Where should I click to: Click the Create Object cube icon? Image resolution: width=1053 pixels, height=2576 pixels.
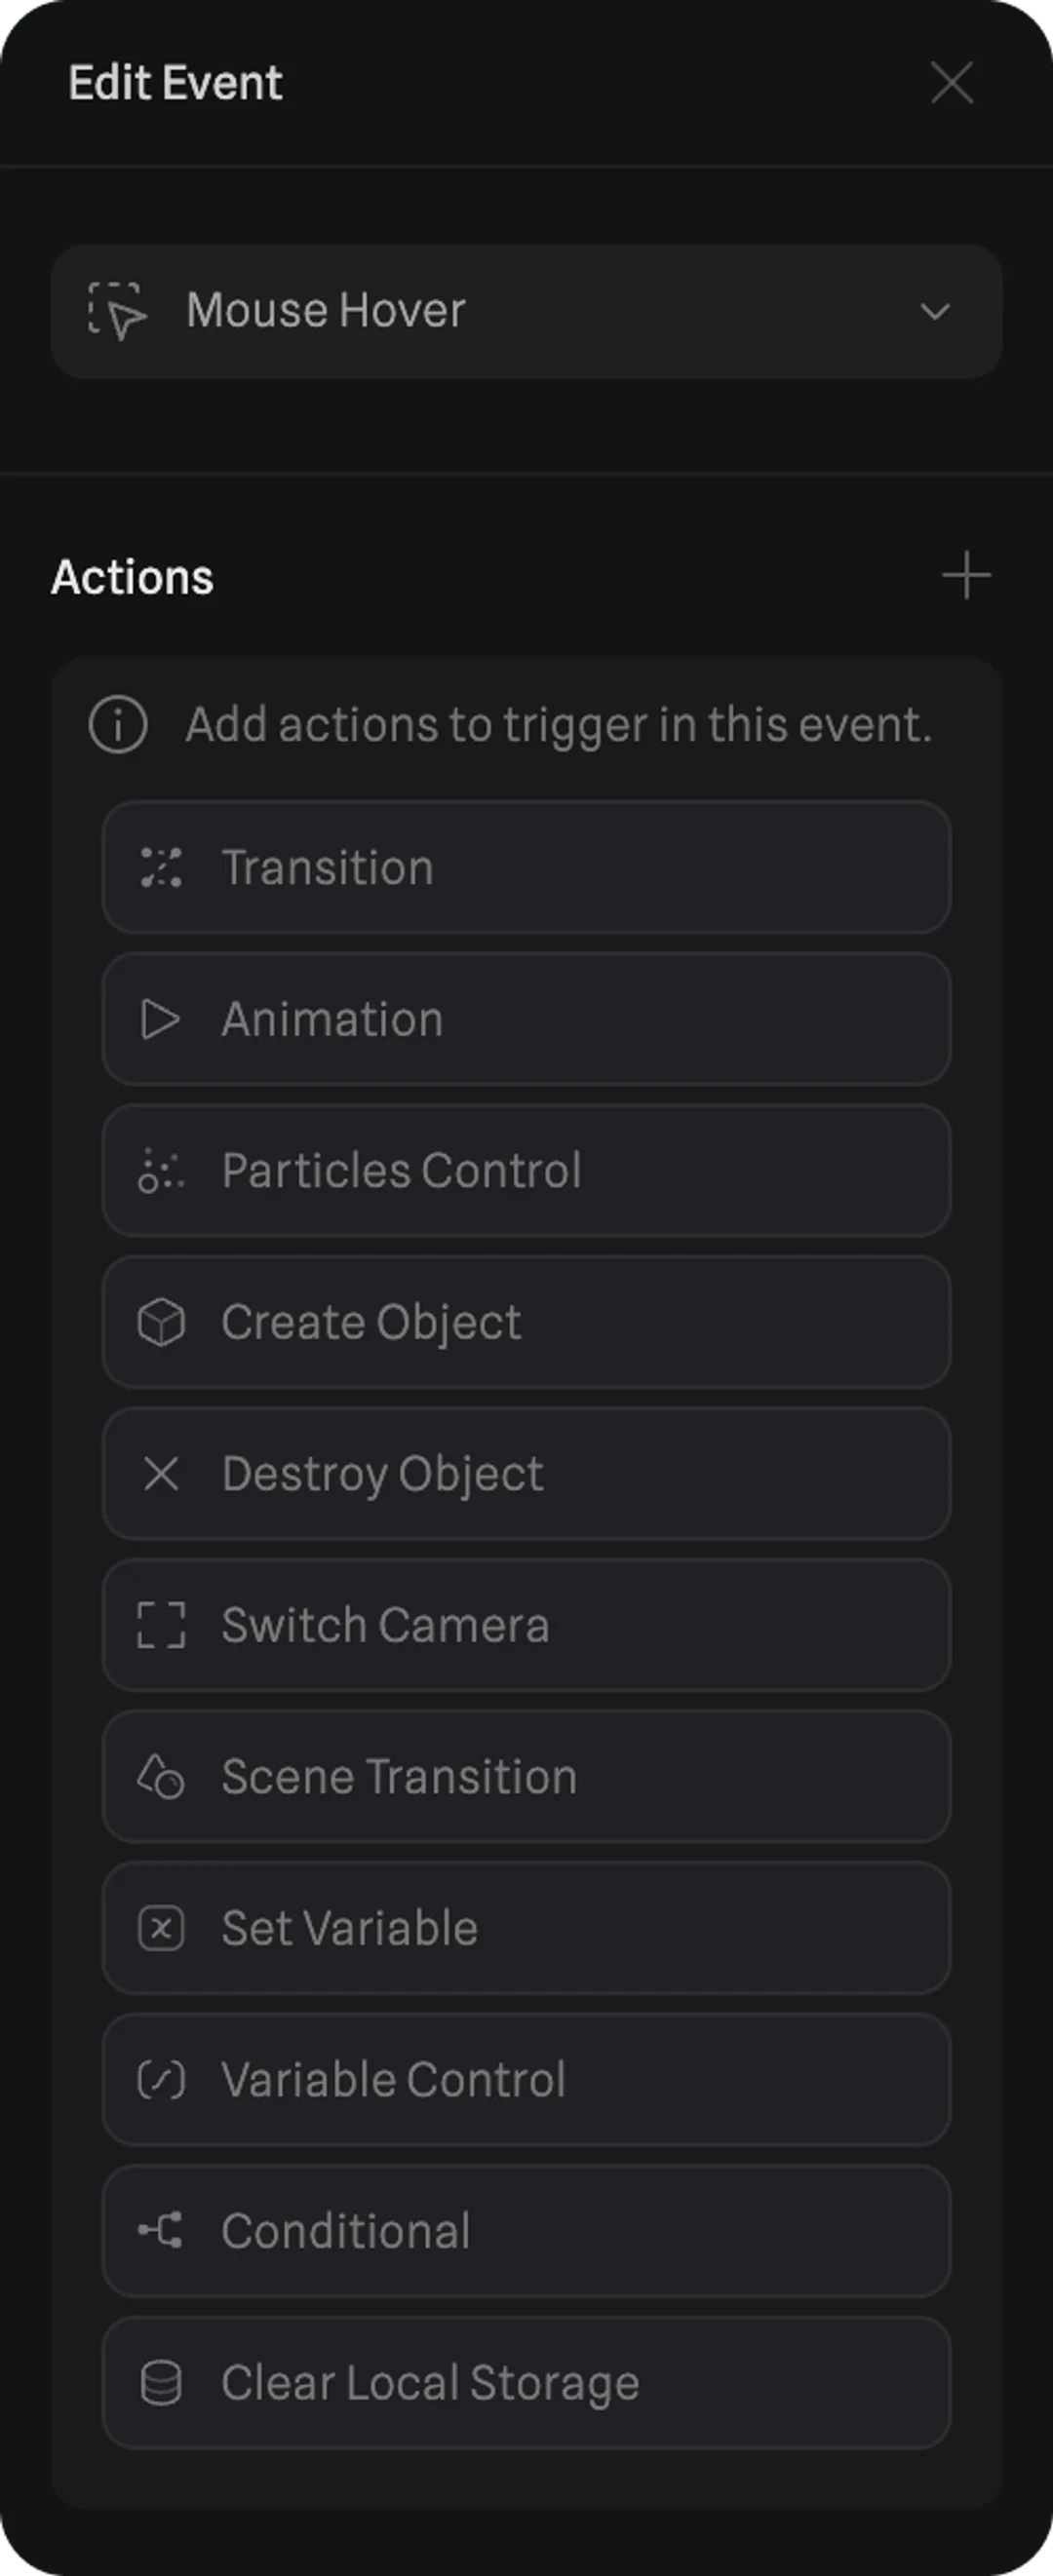(x=161, y=1323)
